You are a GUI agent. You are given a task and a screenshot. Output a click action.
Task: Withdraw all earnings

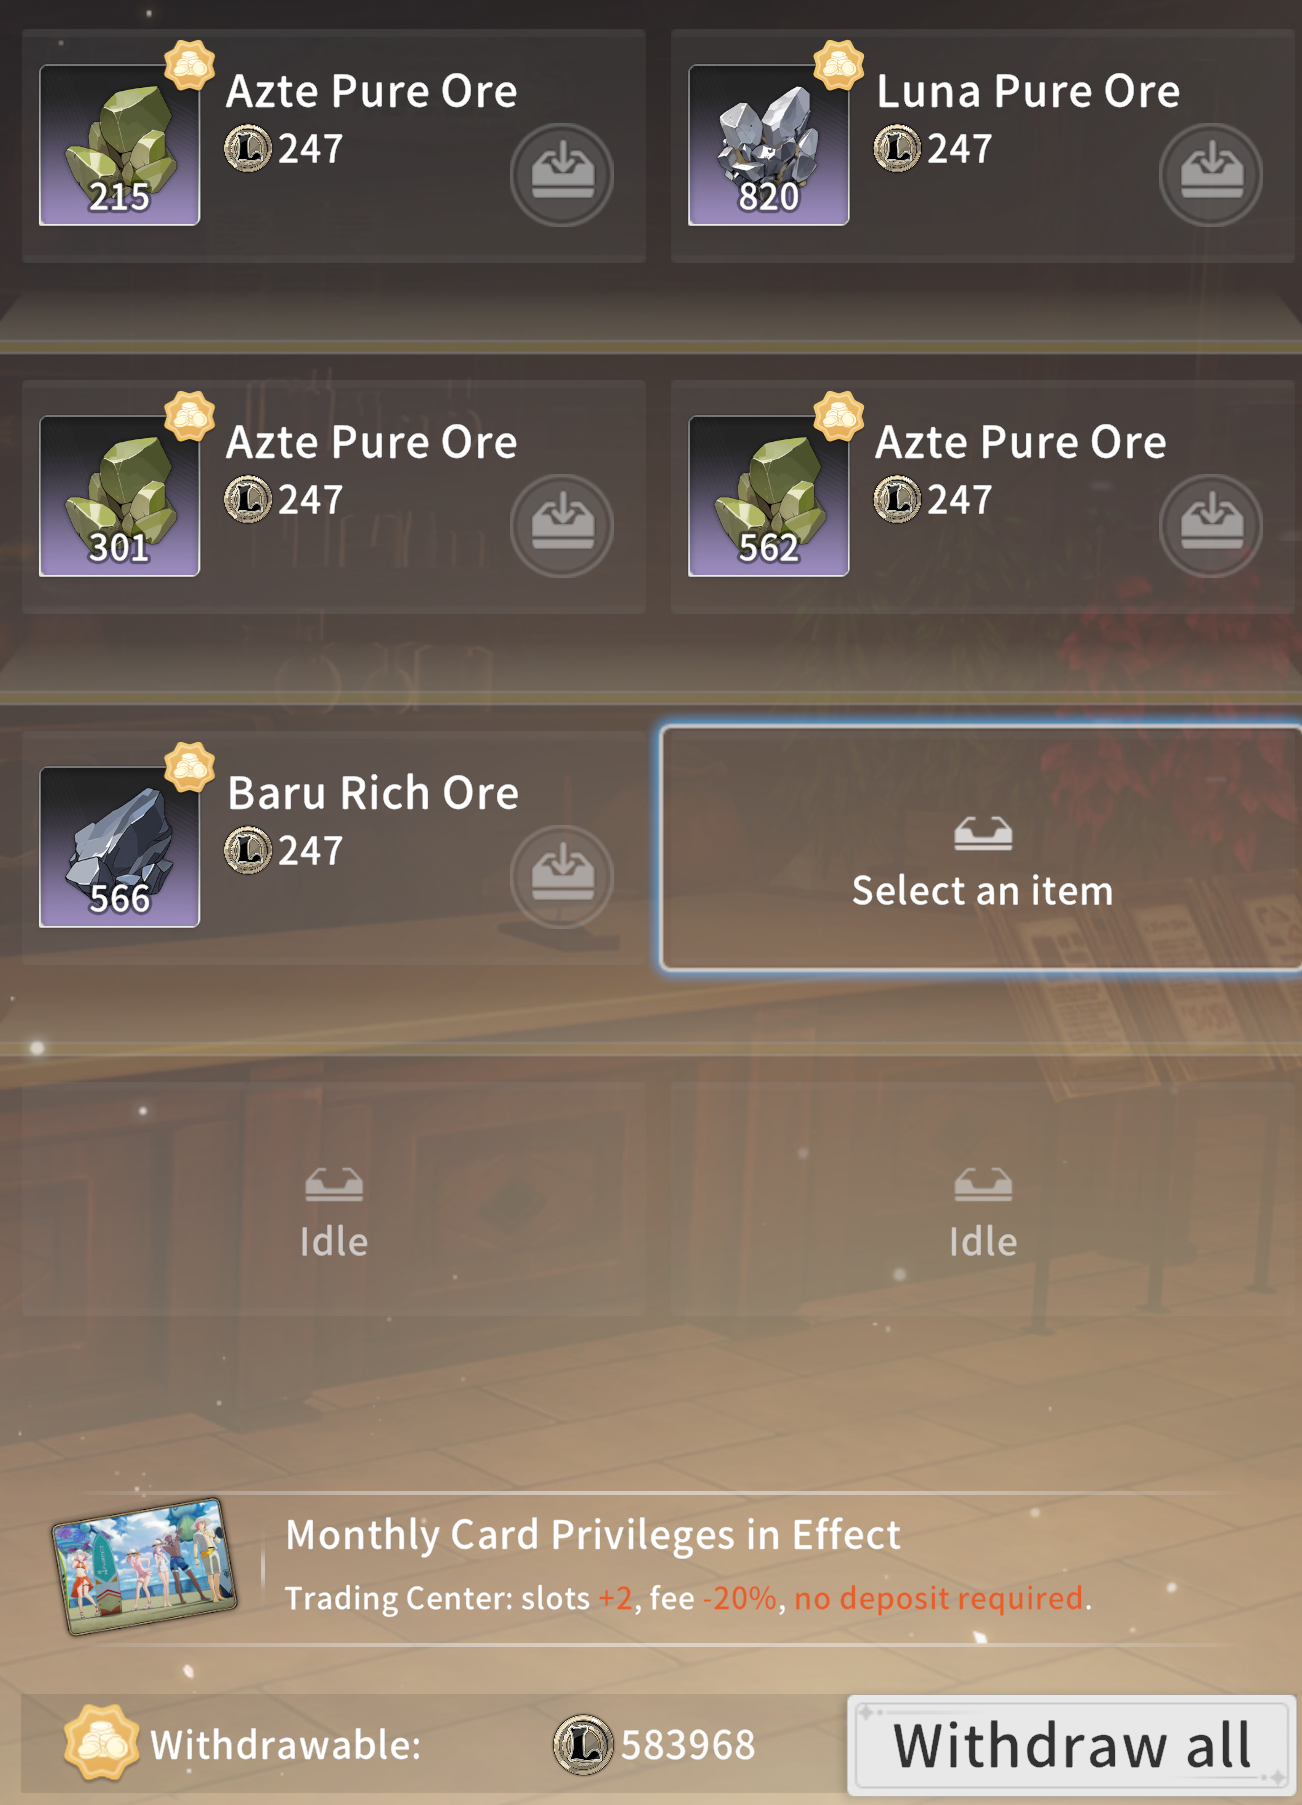click(1071, 1745)
